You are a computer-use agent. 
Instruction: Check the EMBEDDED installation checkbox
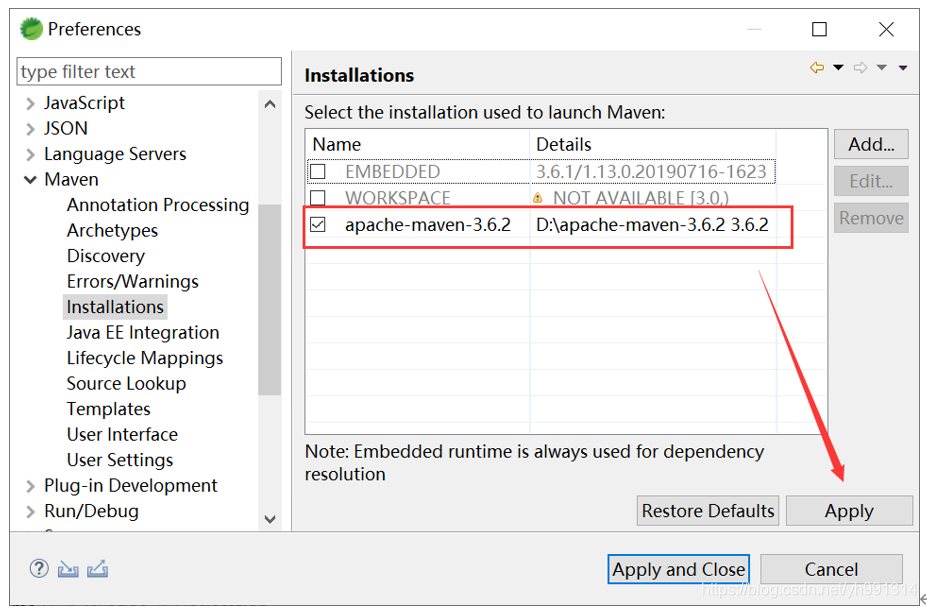coord(318,172)
